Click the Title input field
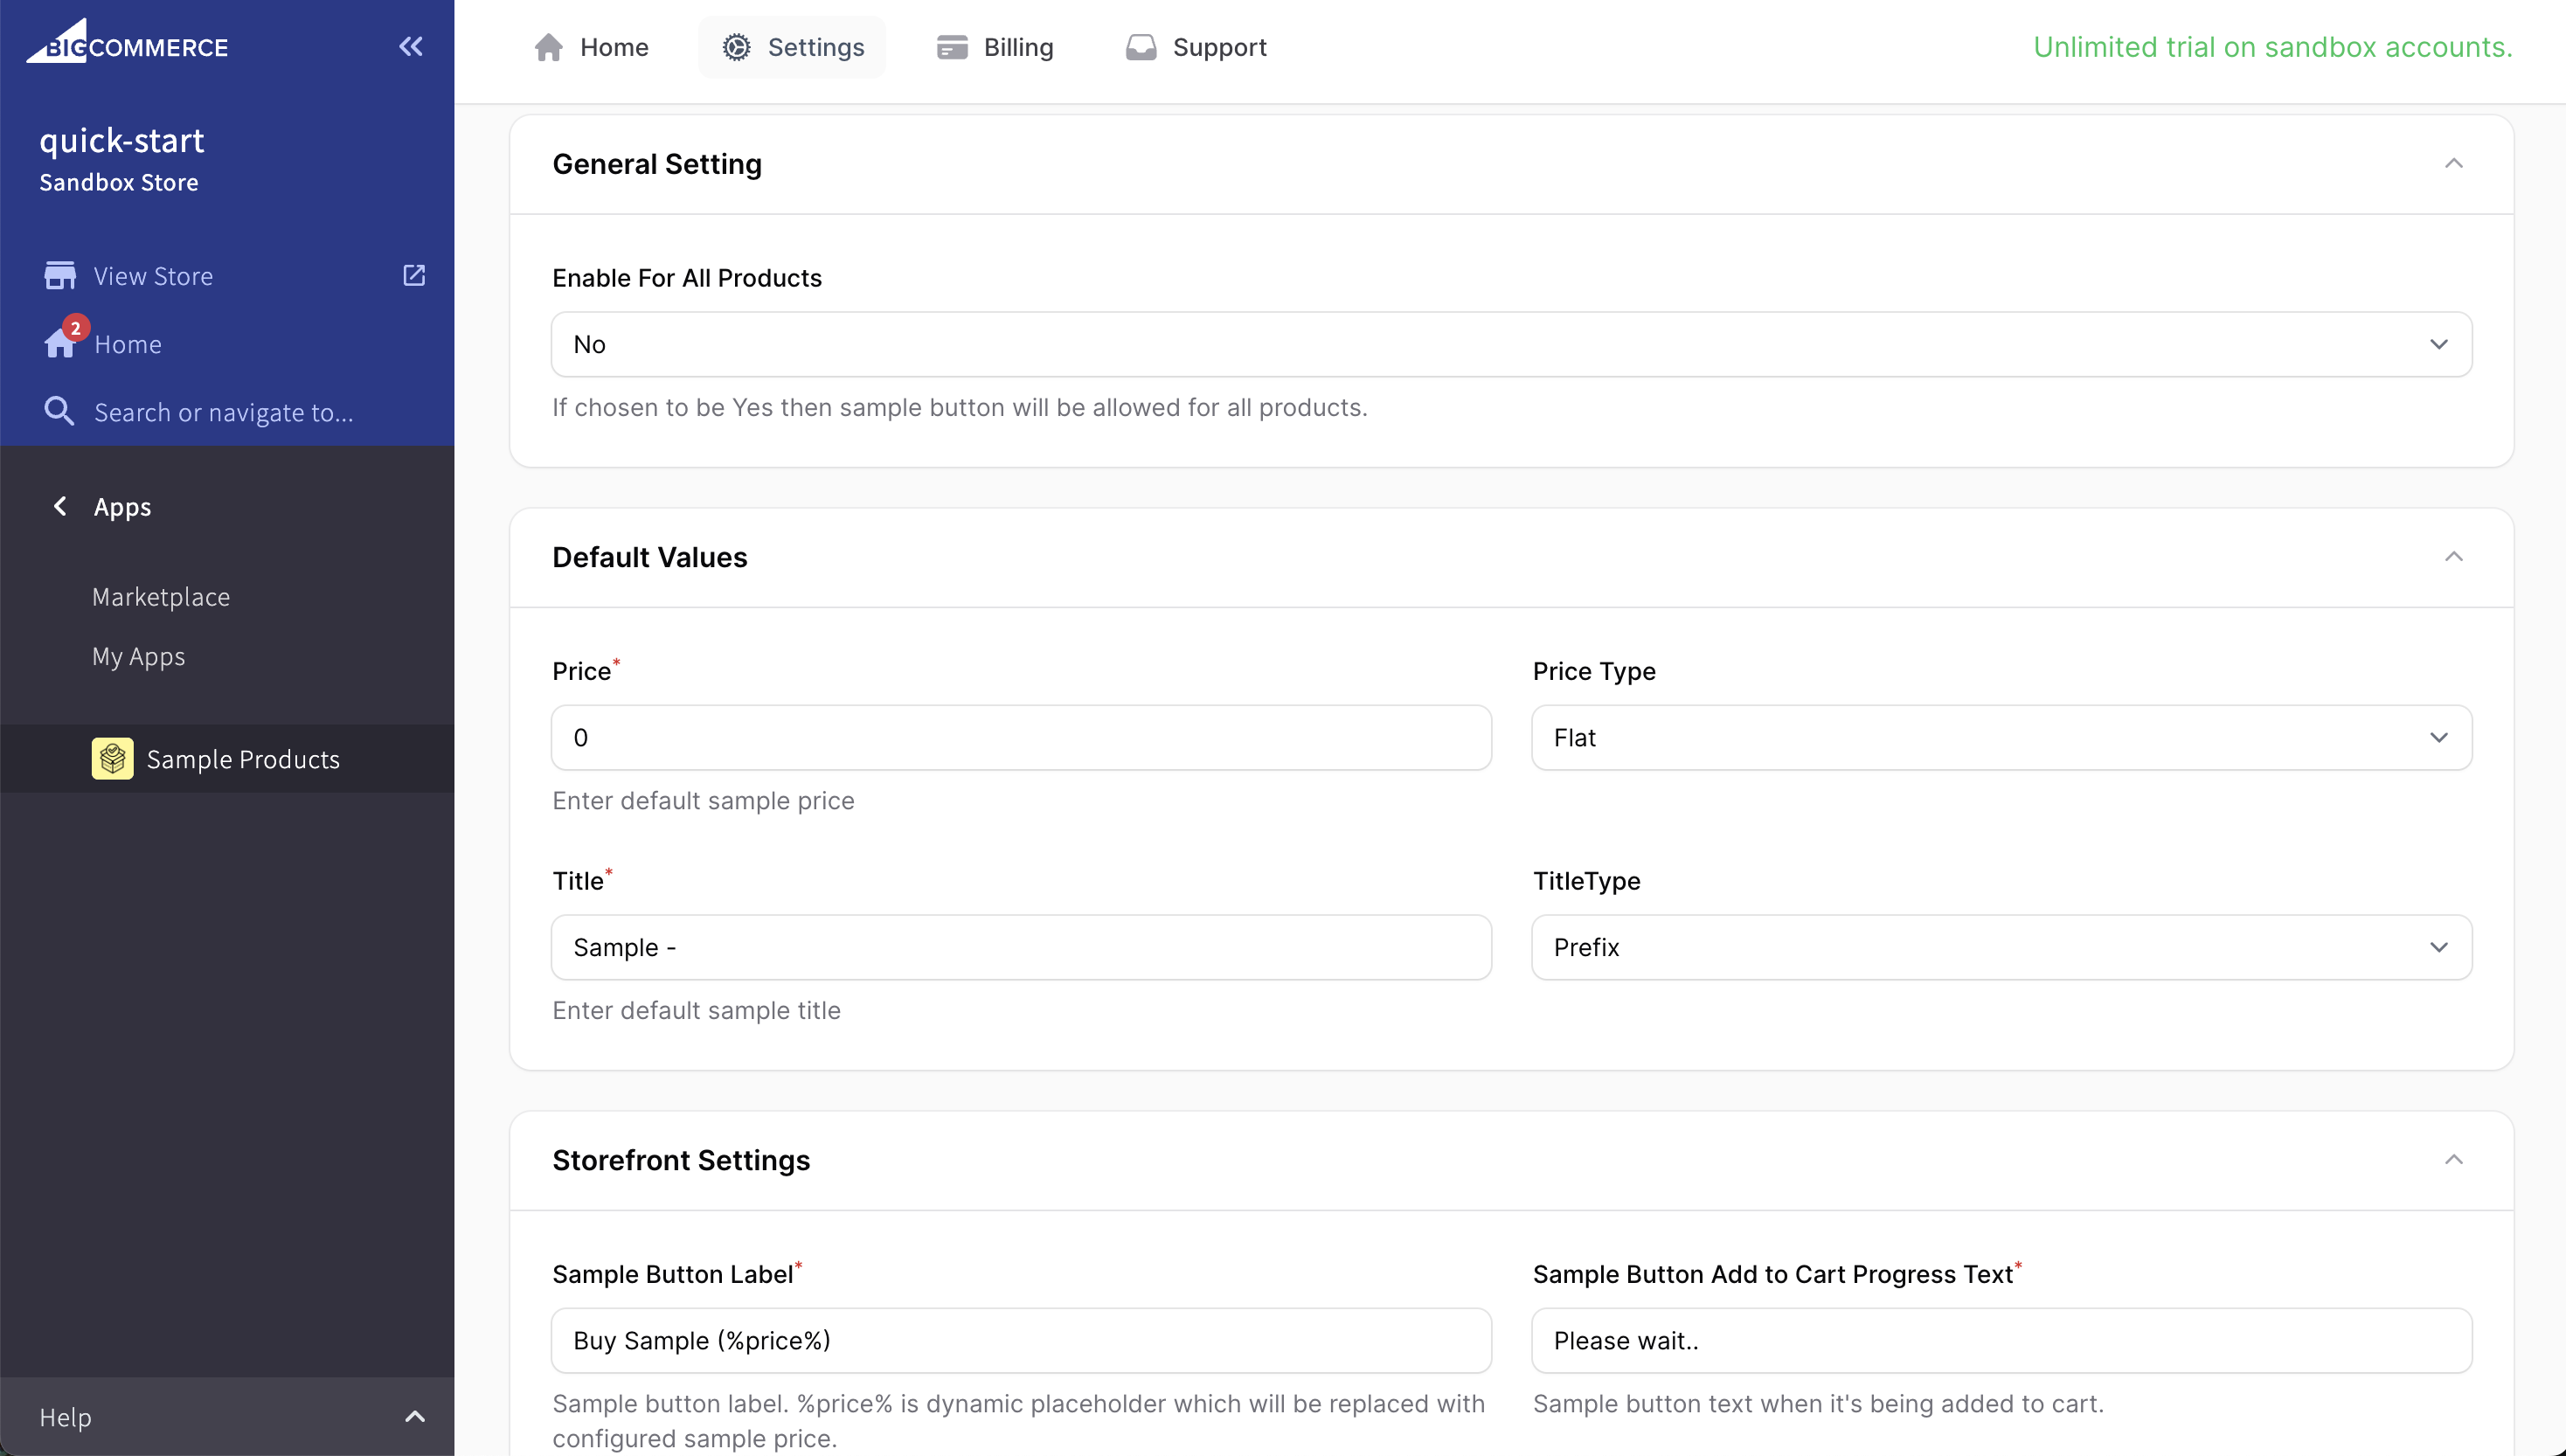This screenshot has height=1456, width=2566. point(1021,947)
